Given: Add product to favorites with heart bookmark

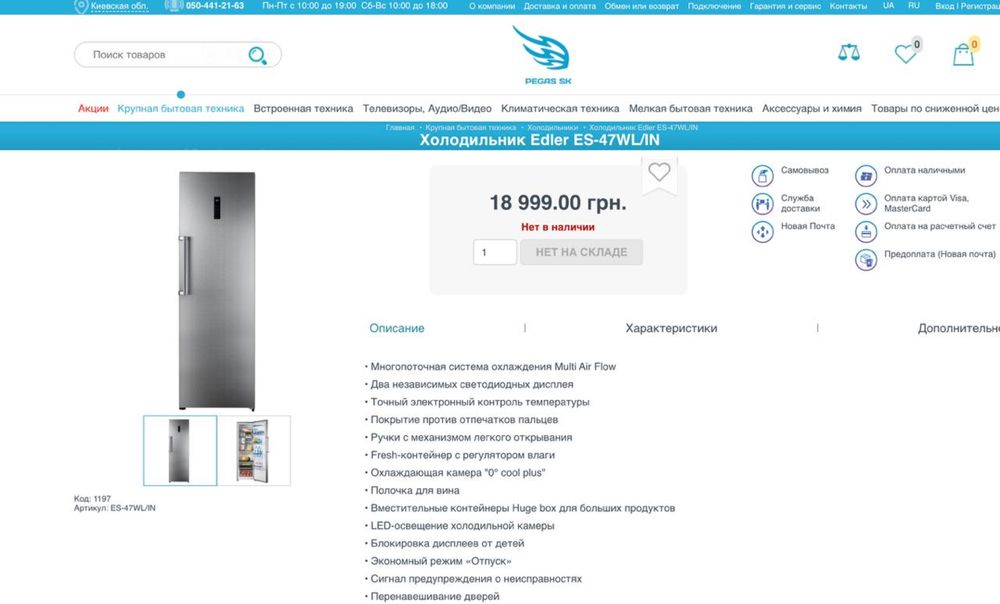Looking at the screenshot, I should pos(659,172).
